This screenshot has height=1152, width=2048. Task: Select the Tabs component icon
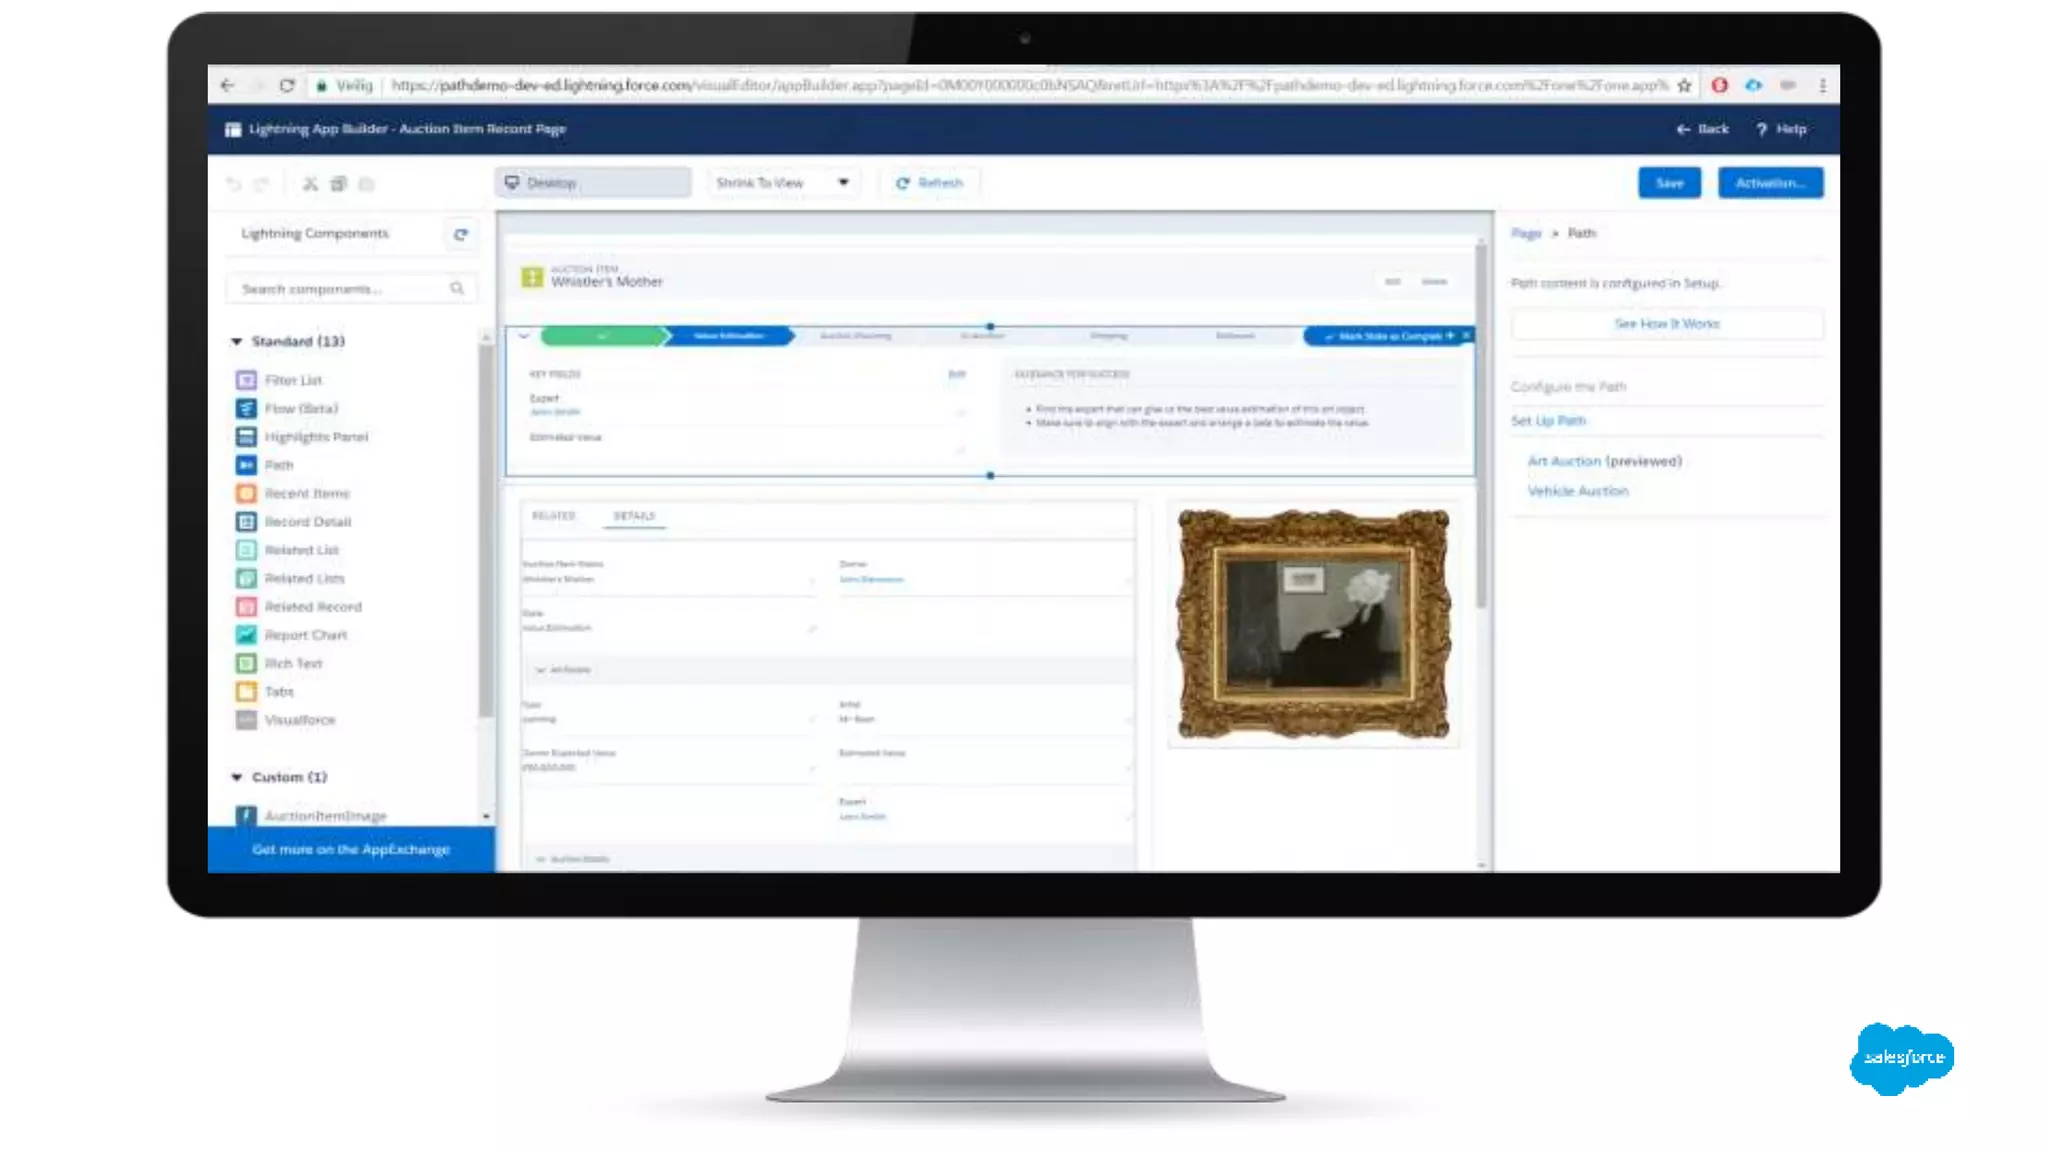[x=246, y=692]
